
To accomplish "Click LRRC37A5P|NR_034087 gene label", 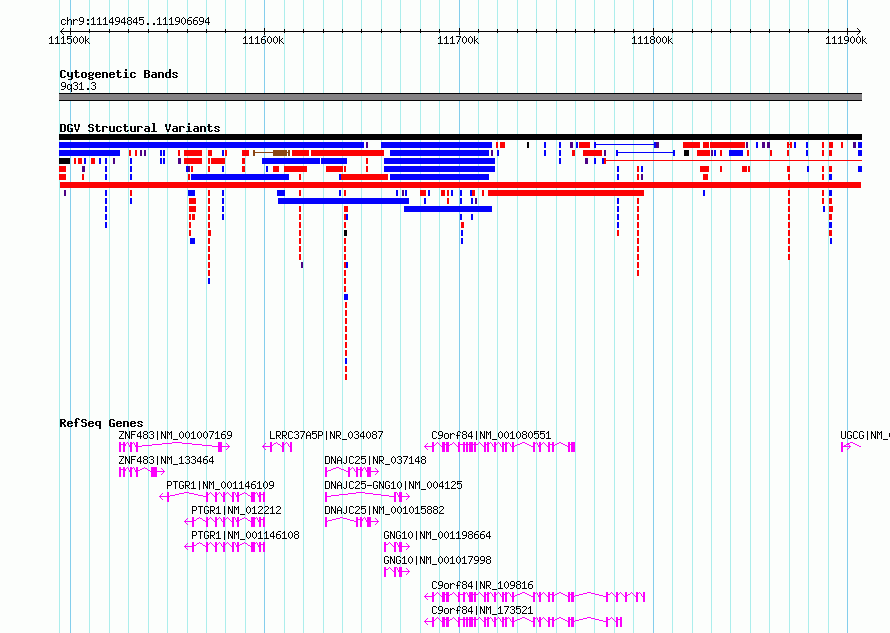I will [326, 435].
